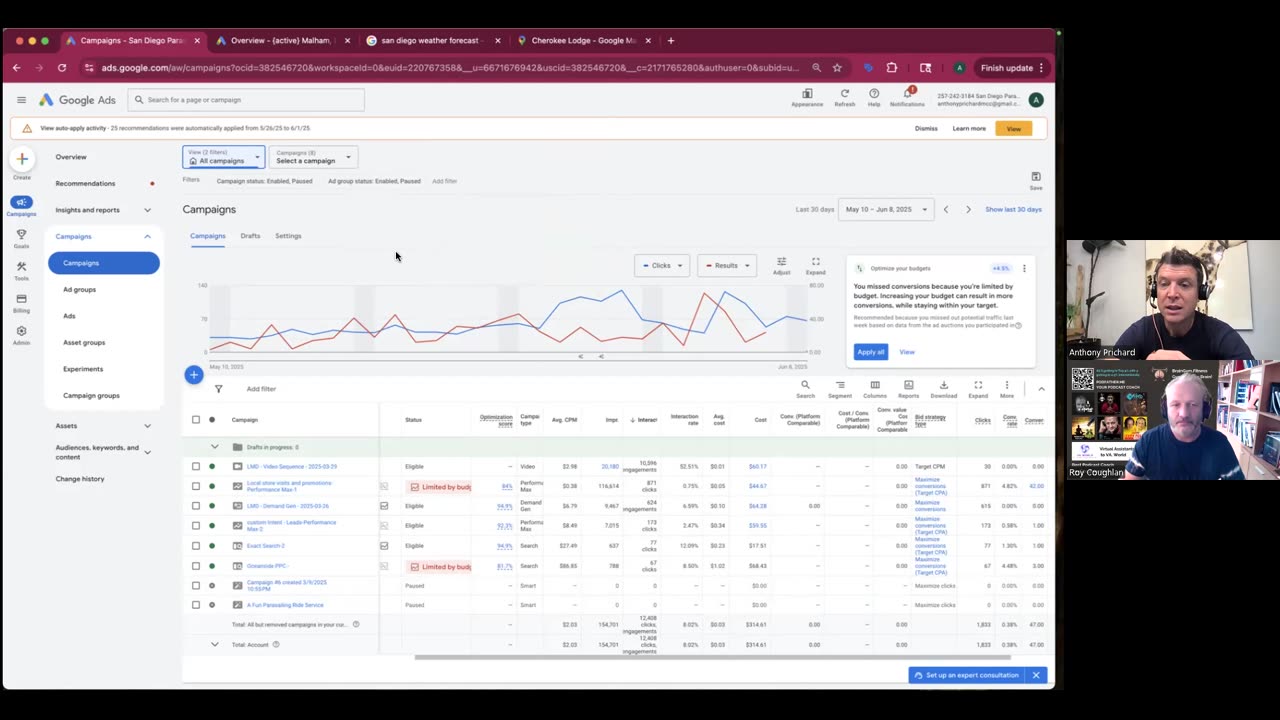
Task: Switch to the Drafts tab
Action: click(250, 236)
